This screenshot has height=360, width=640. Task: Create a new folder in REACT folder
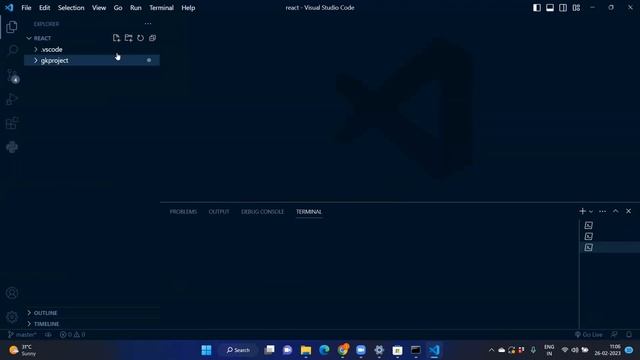129,38
